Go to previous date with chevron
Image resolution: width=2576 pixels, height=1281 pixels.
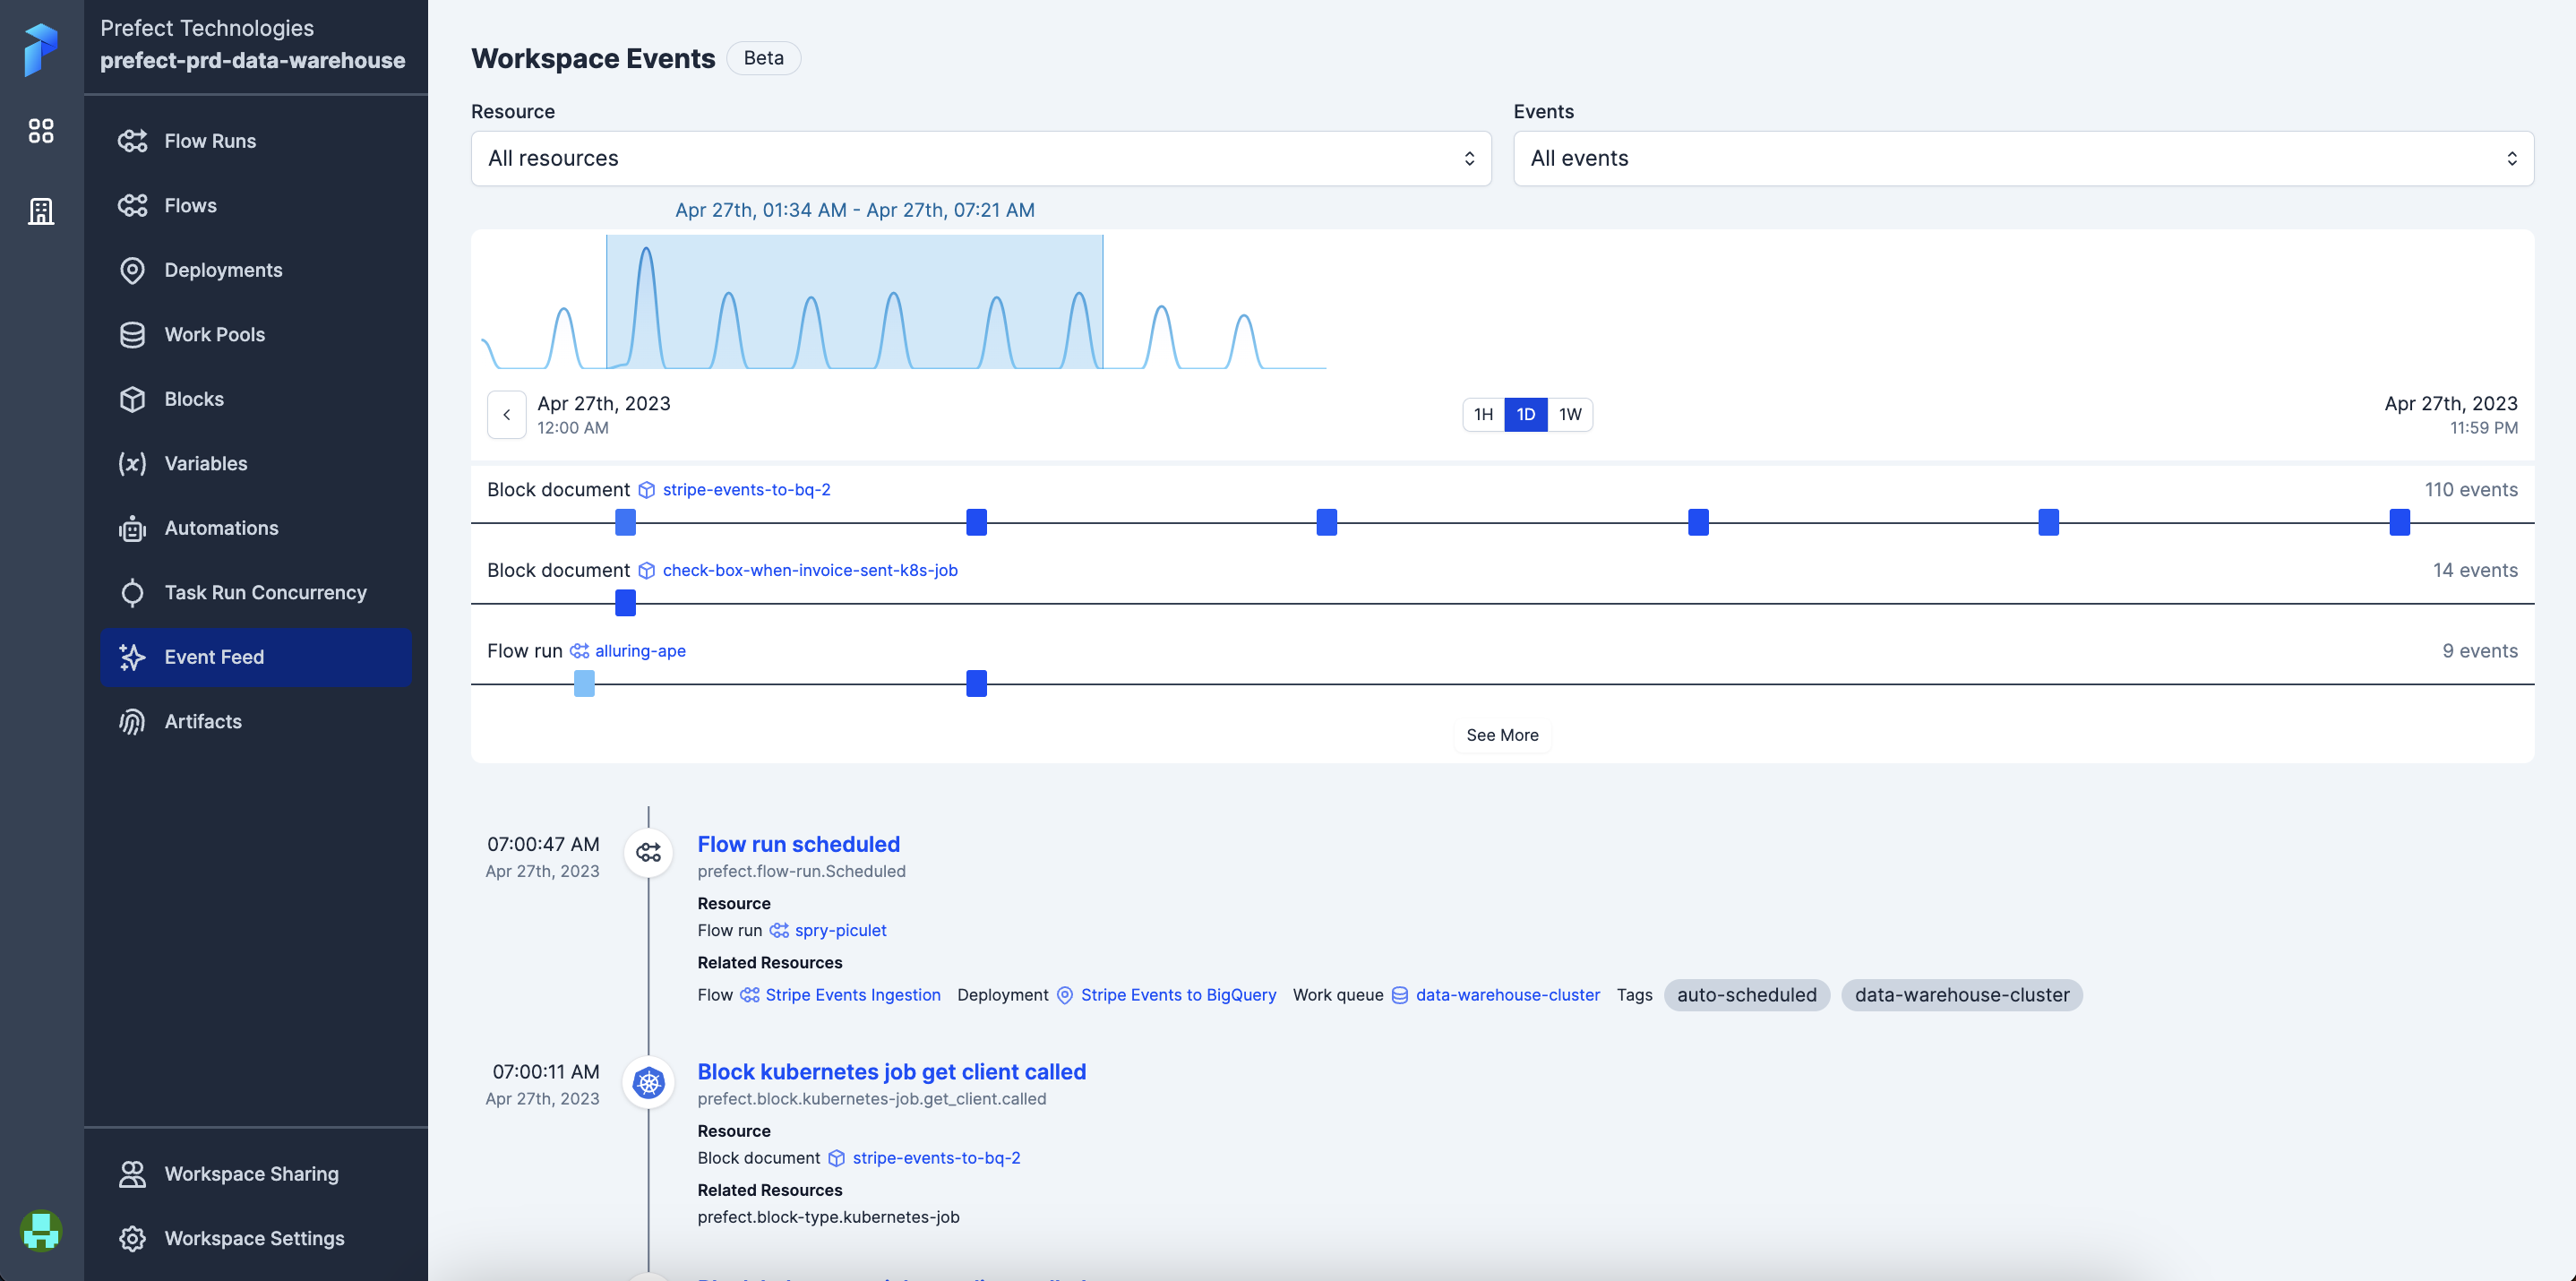click(x=507, y=414)
